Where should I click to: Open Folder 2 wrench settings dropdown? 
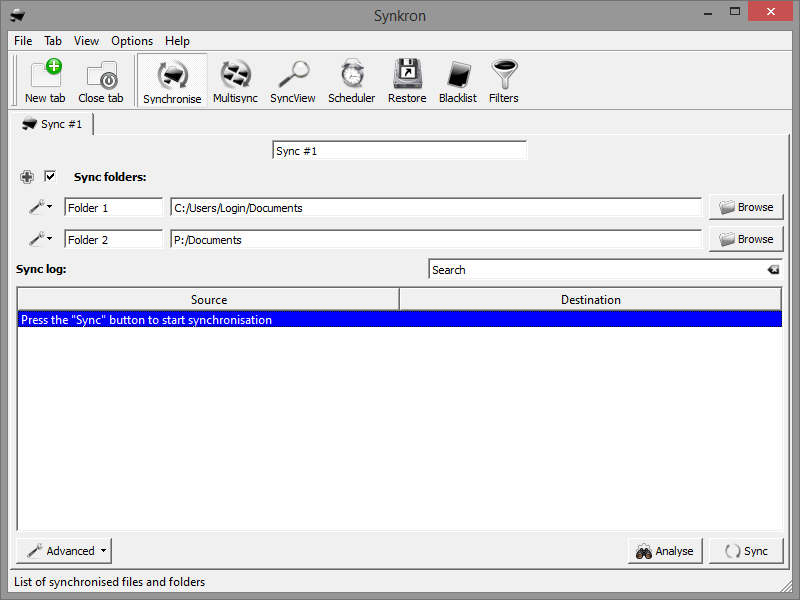click(x=40, y=239)
